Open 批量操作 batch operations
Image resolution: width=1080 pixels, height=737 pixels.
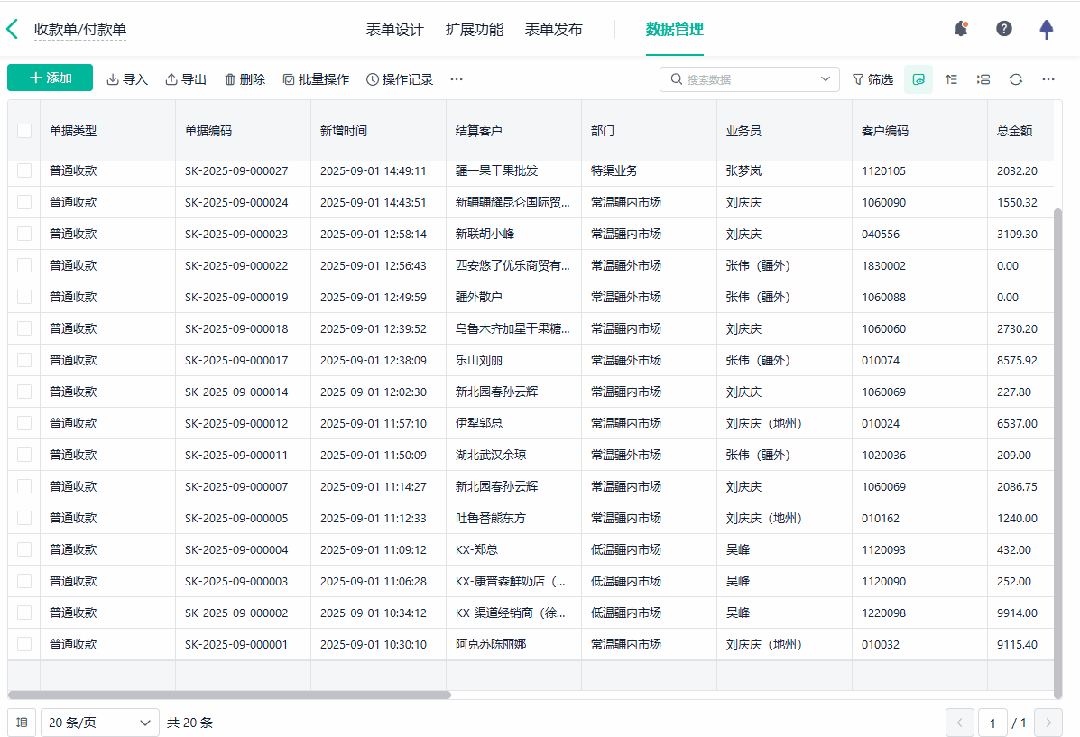tap(315, 79)
